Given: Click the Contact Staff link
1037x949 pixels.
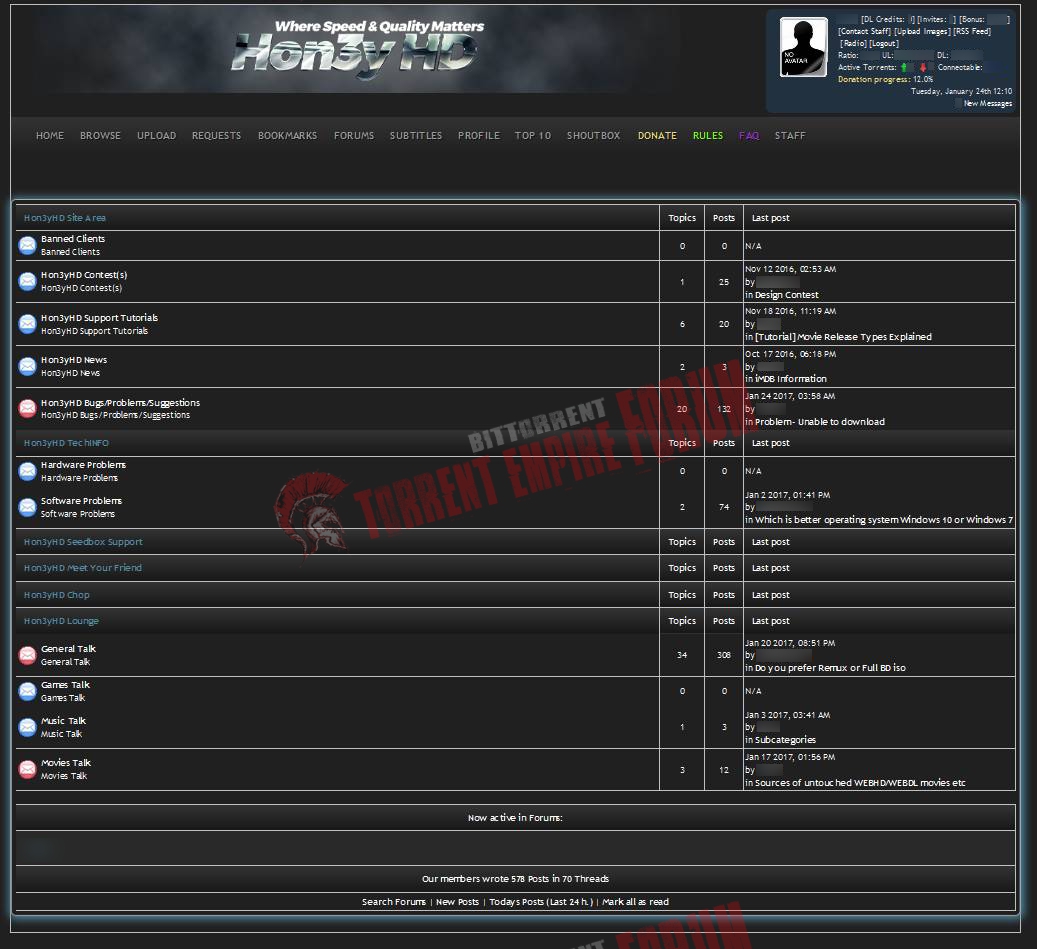Looking at the screenshot, I should (864, 32).
